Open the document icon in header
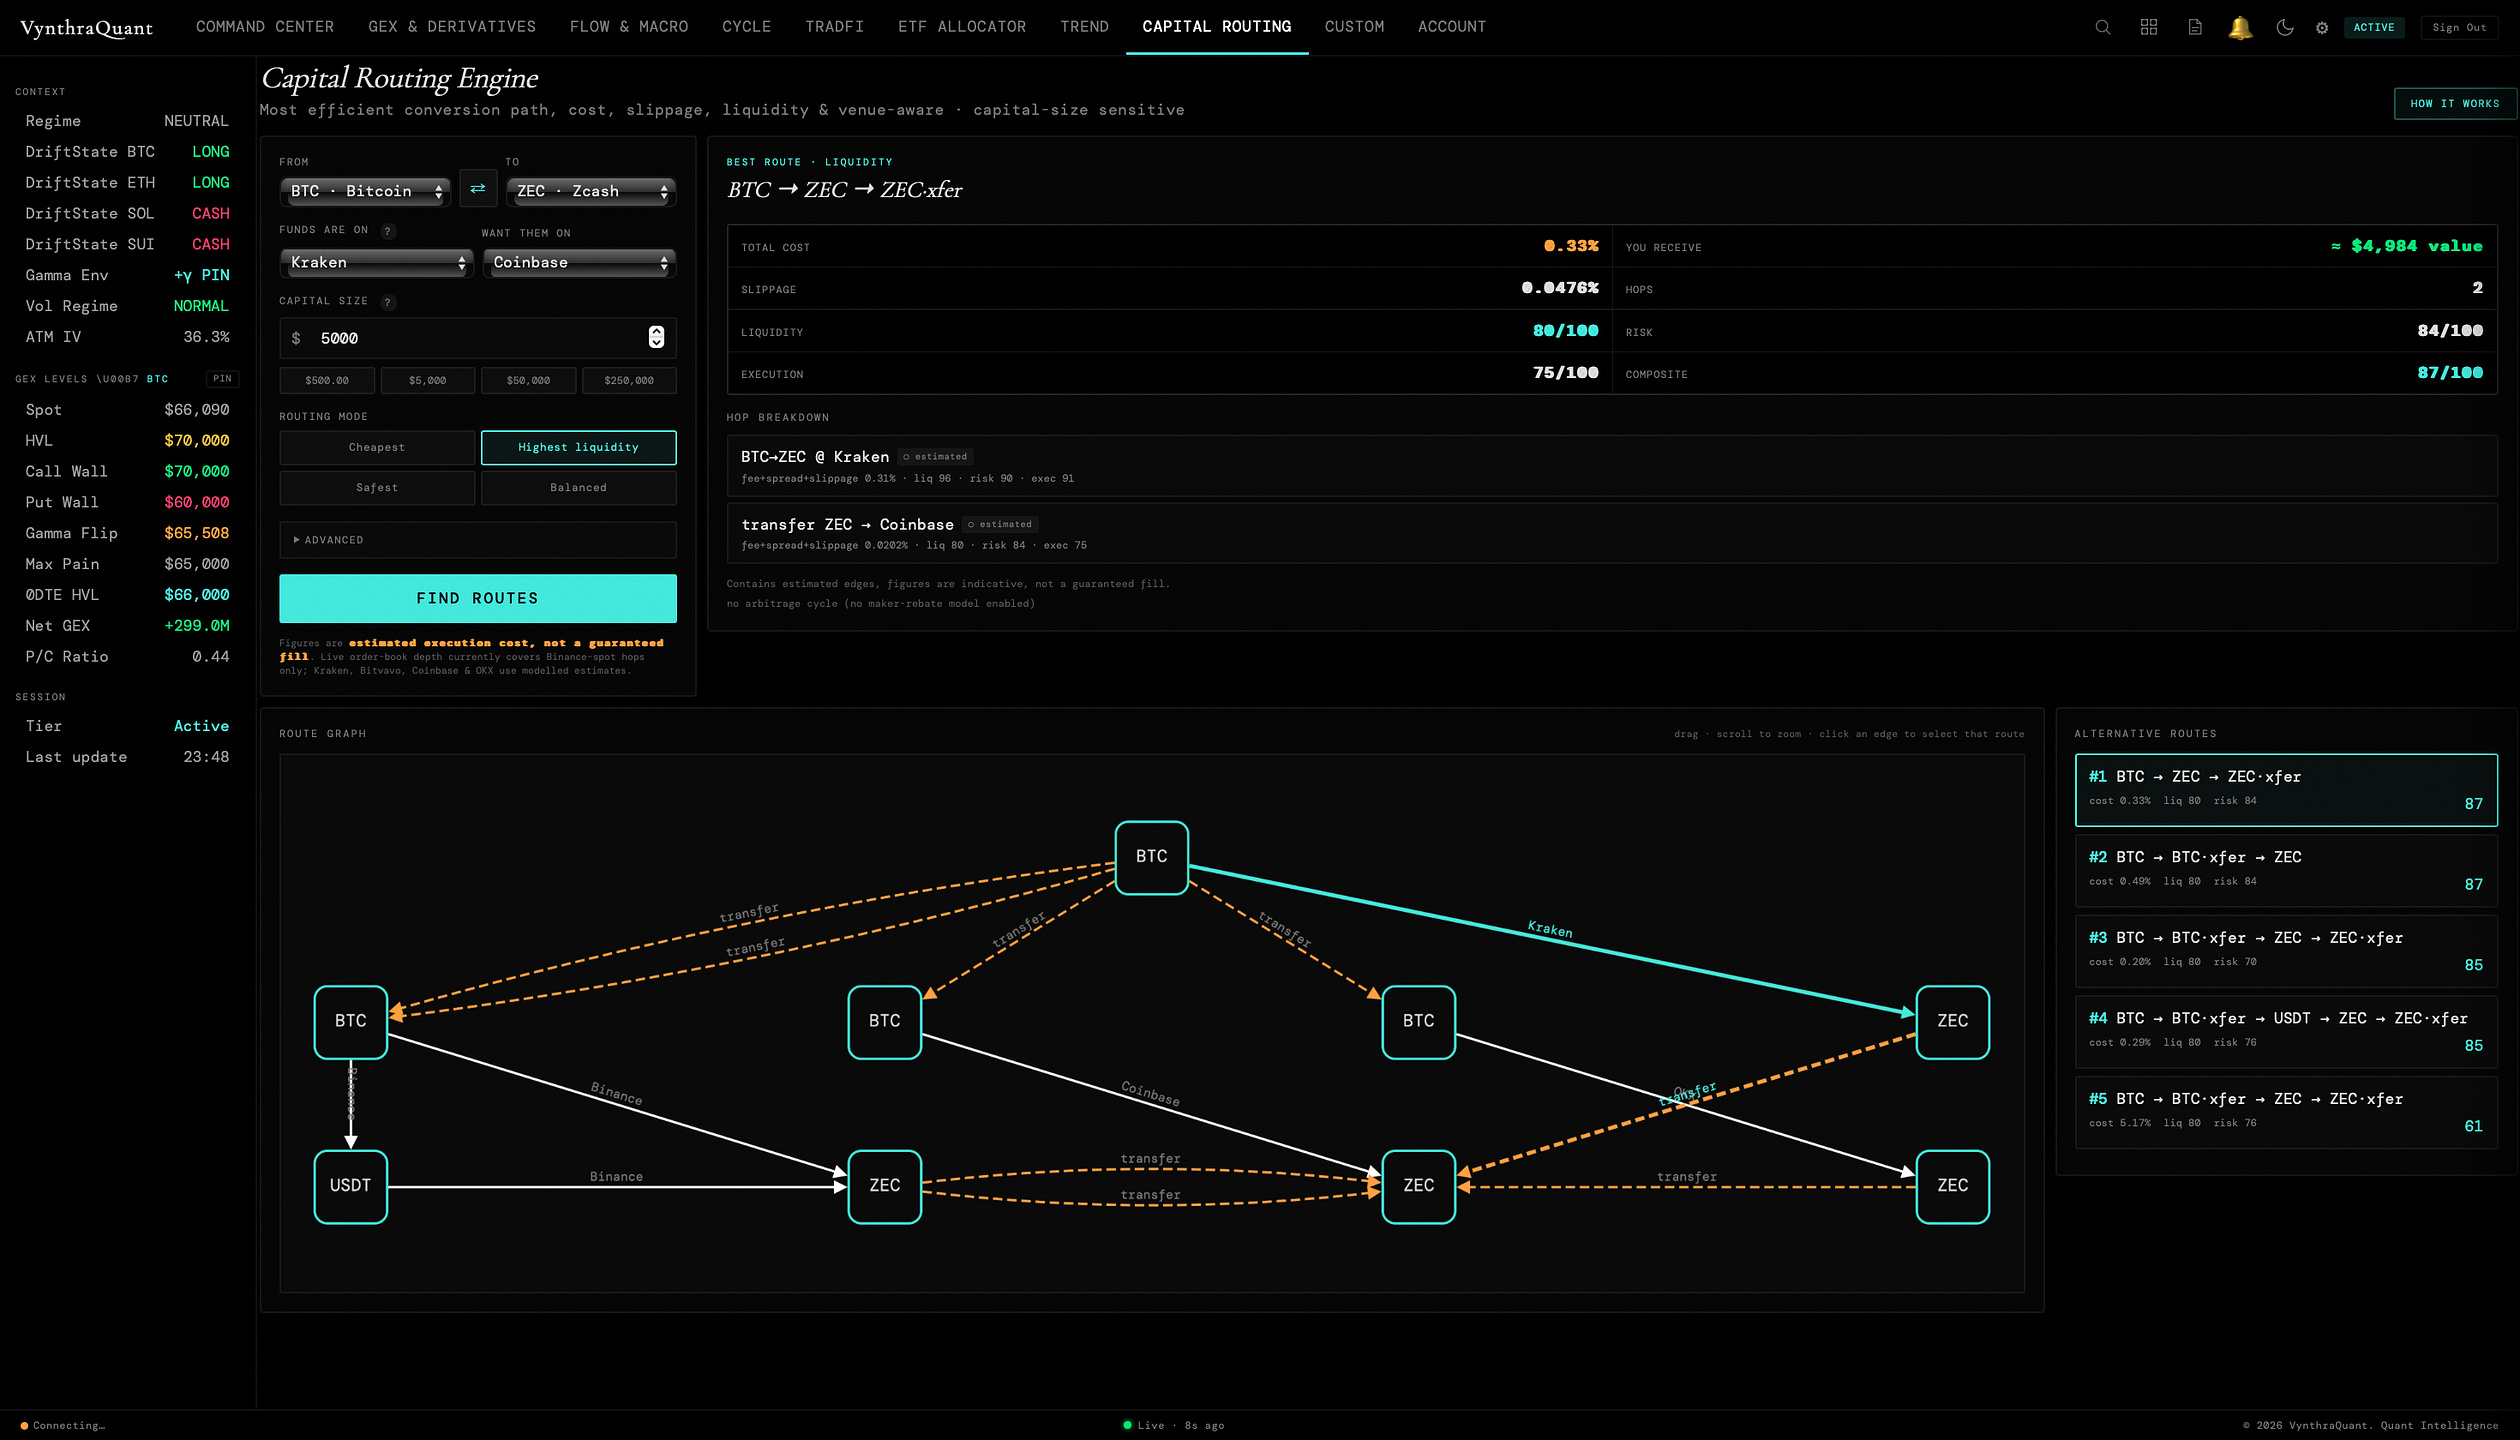This screenshot has height=1440, width=2520. 2195,27
